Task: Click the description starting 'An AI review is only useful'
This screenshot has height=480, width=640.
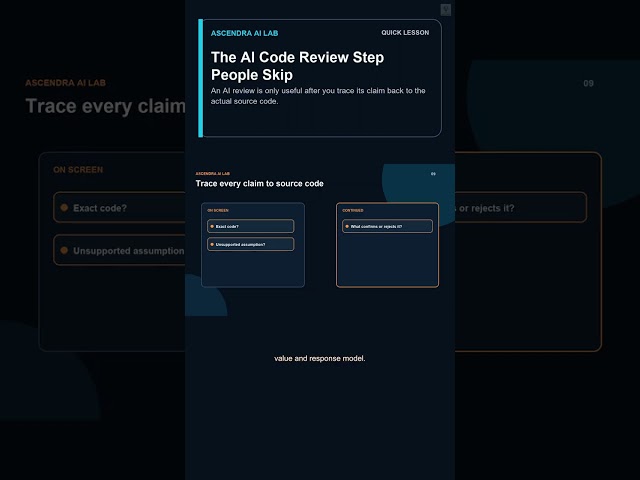Action: [318, 96]
